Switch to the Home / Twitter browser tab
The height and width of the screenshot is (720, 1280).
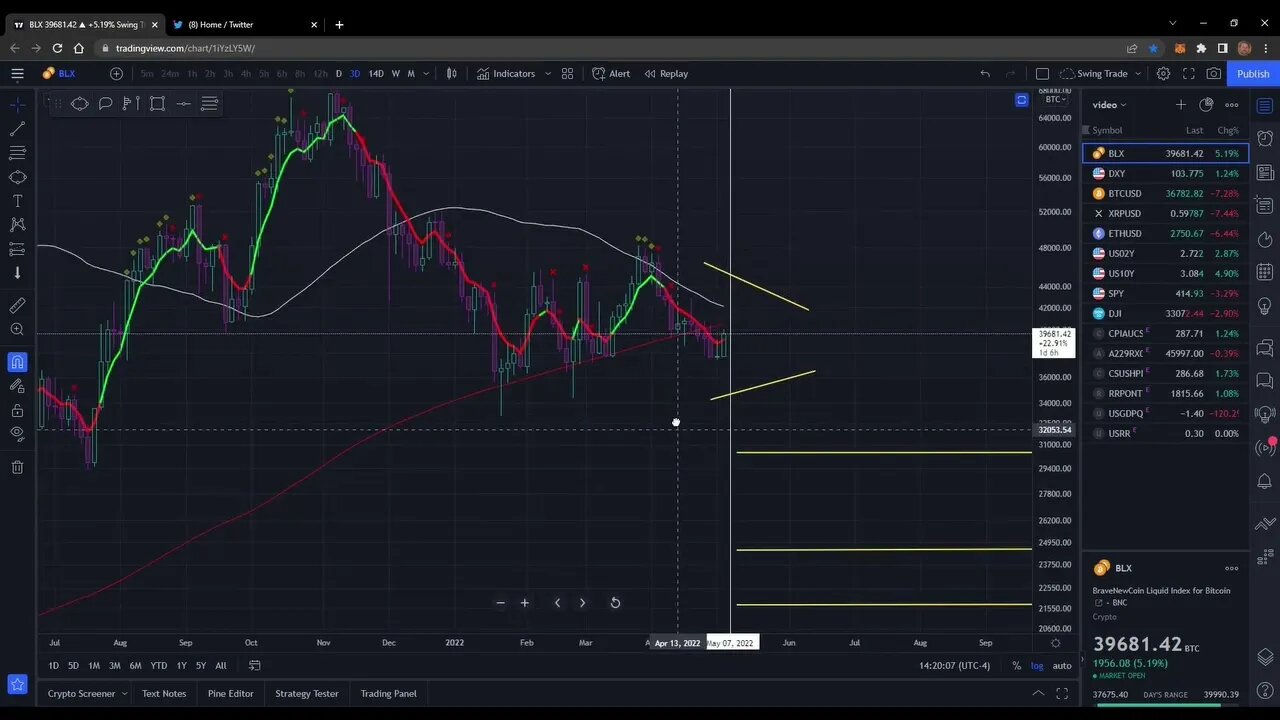coord(243,24)
